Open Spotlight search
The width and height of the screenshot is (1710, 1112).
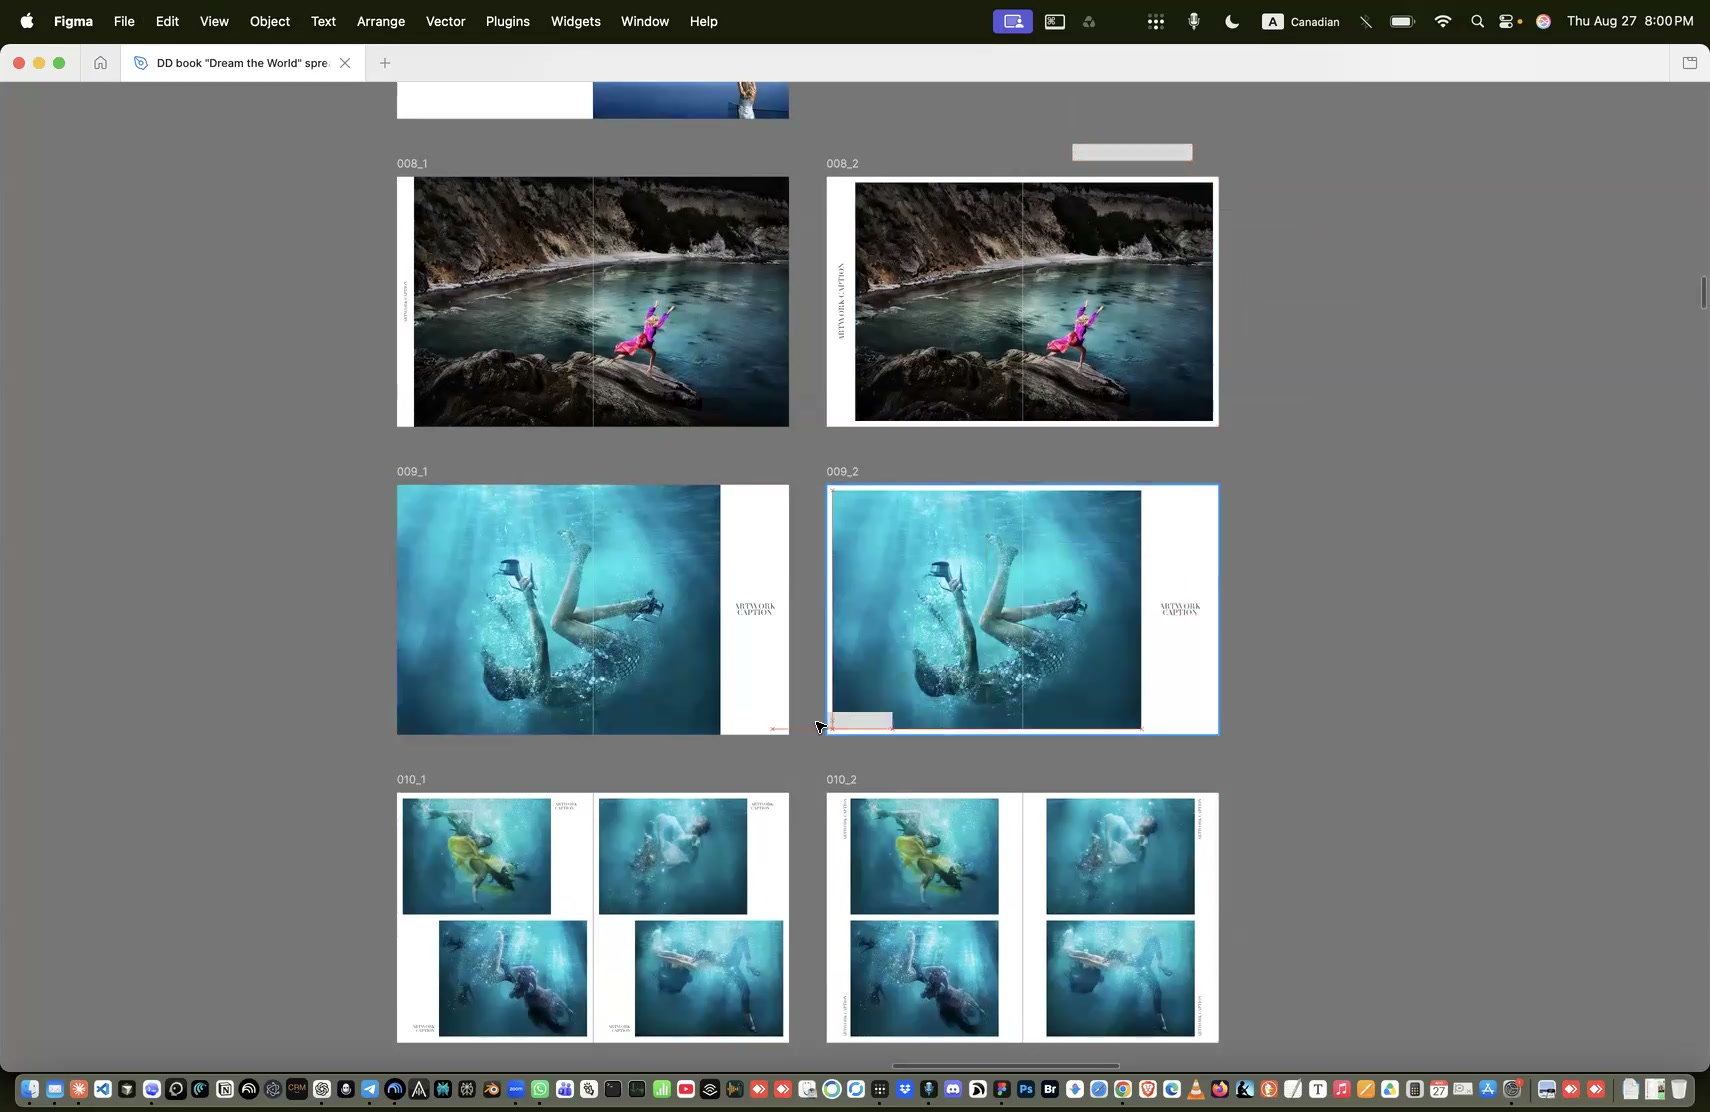[1477, 21]
